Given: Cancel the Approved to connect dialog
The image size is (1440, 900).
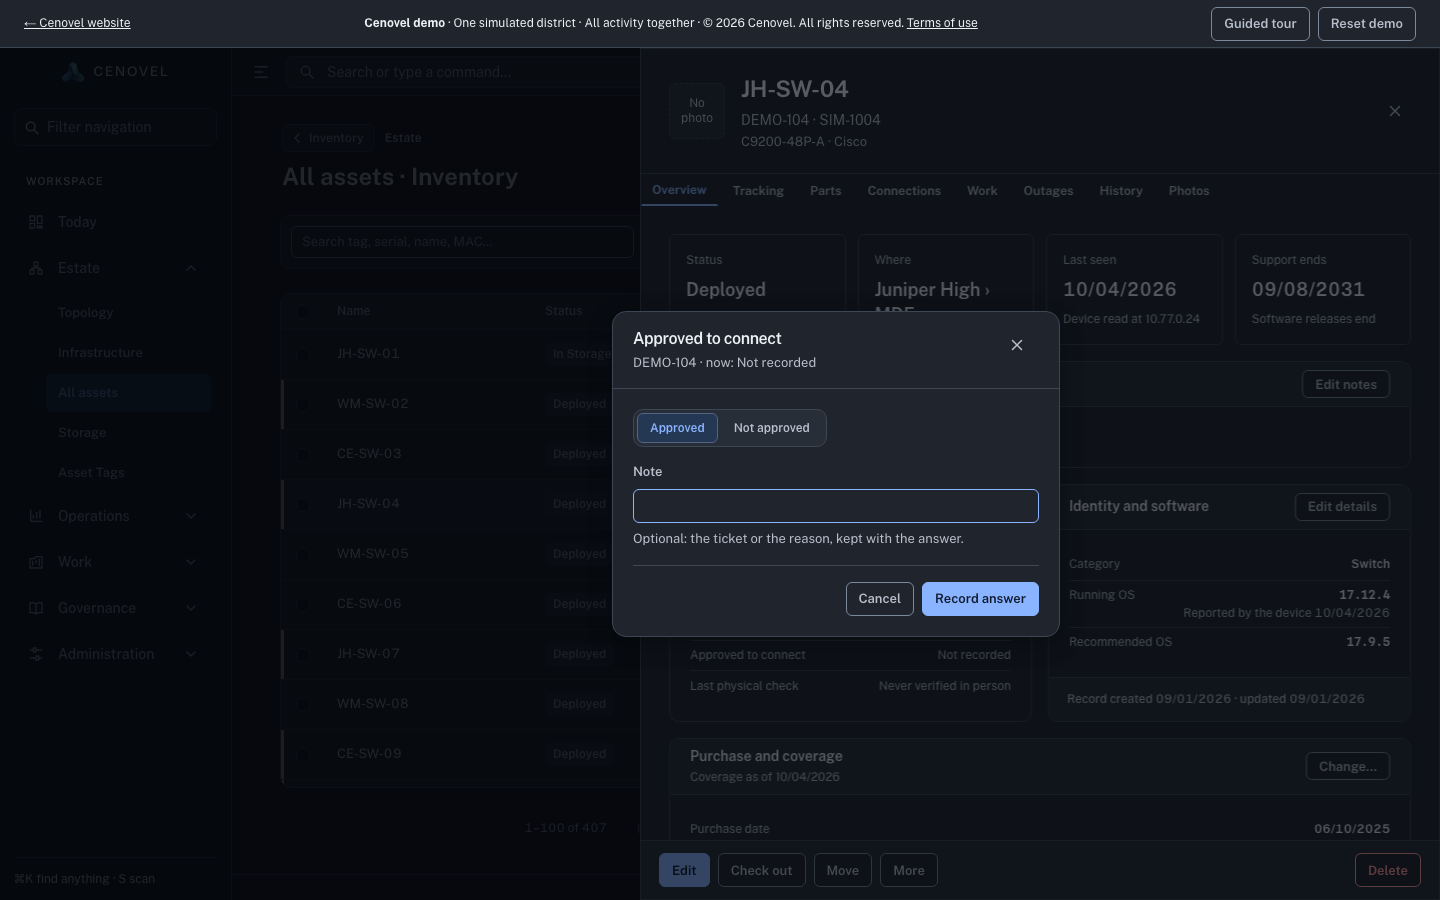Looking at the screenshot, I should point(879,599).
